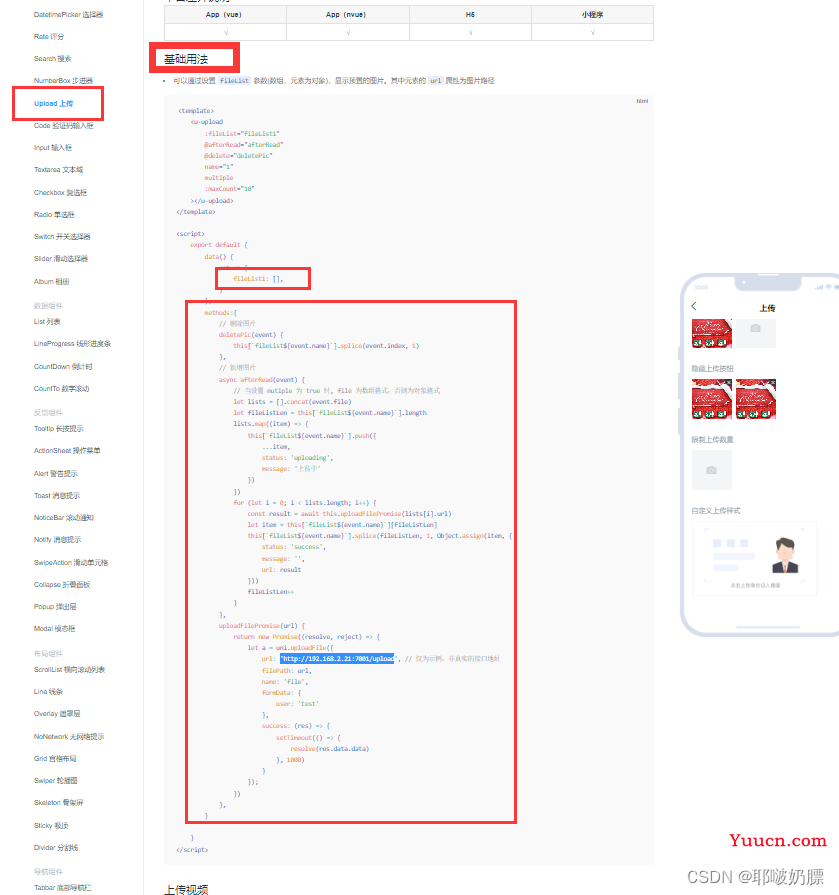Open List 列表 docs
Image resolution: width=839 pixels, height=895 pixels.
pyautogui.click(x=47, y=322)
